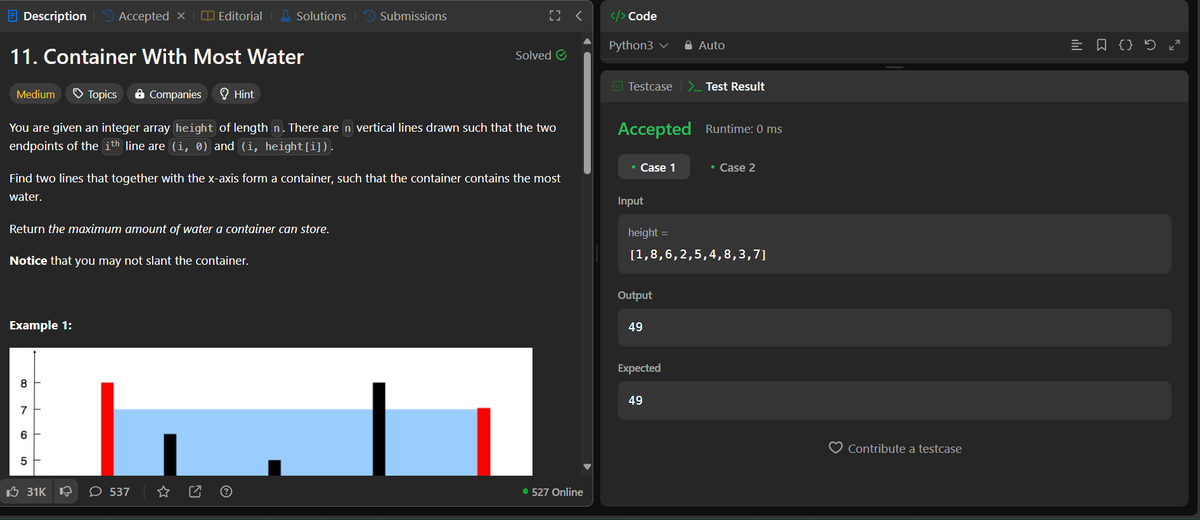Click the Code panel header icon
The height and width of the screenshot is (520, 1200).
coord(617,16)
